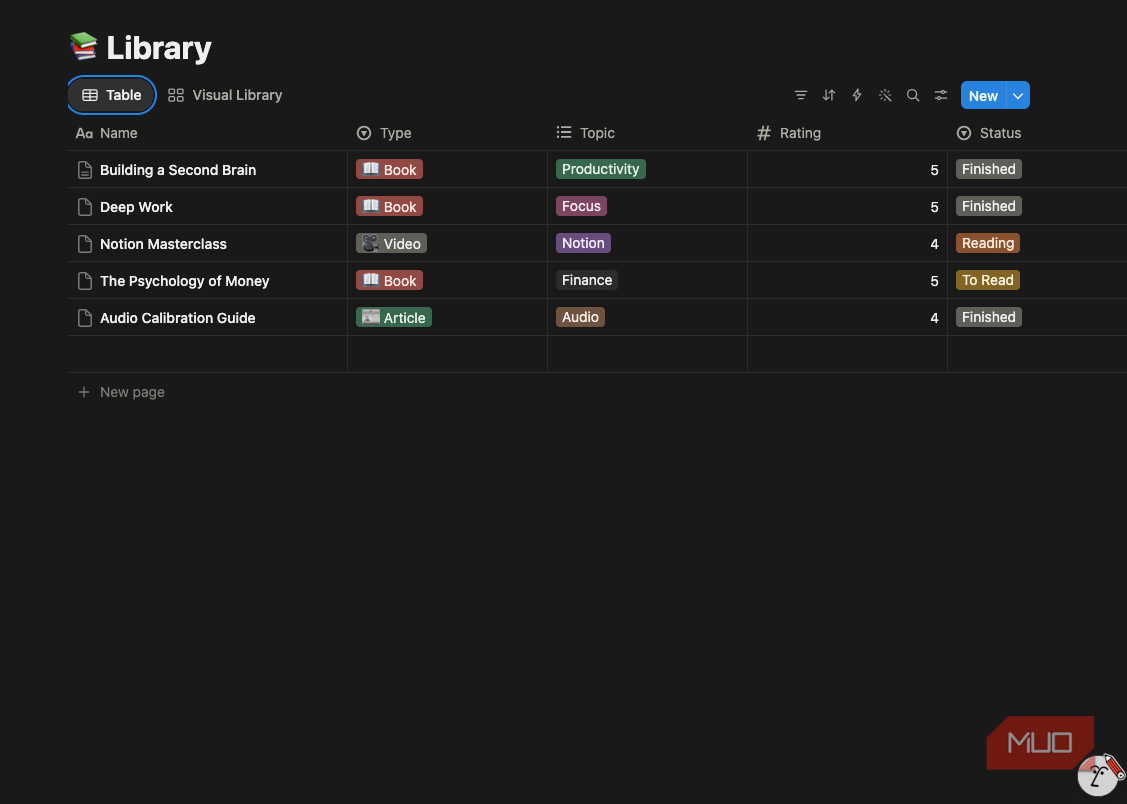The height and width of the screenshot is (804, 1127).
Task: Click Book type tag for Deep Work
Action: [389, 206]
